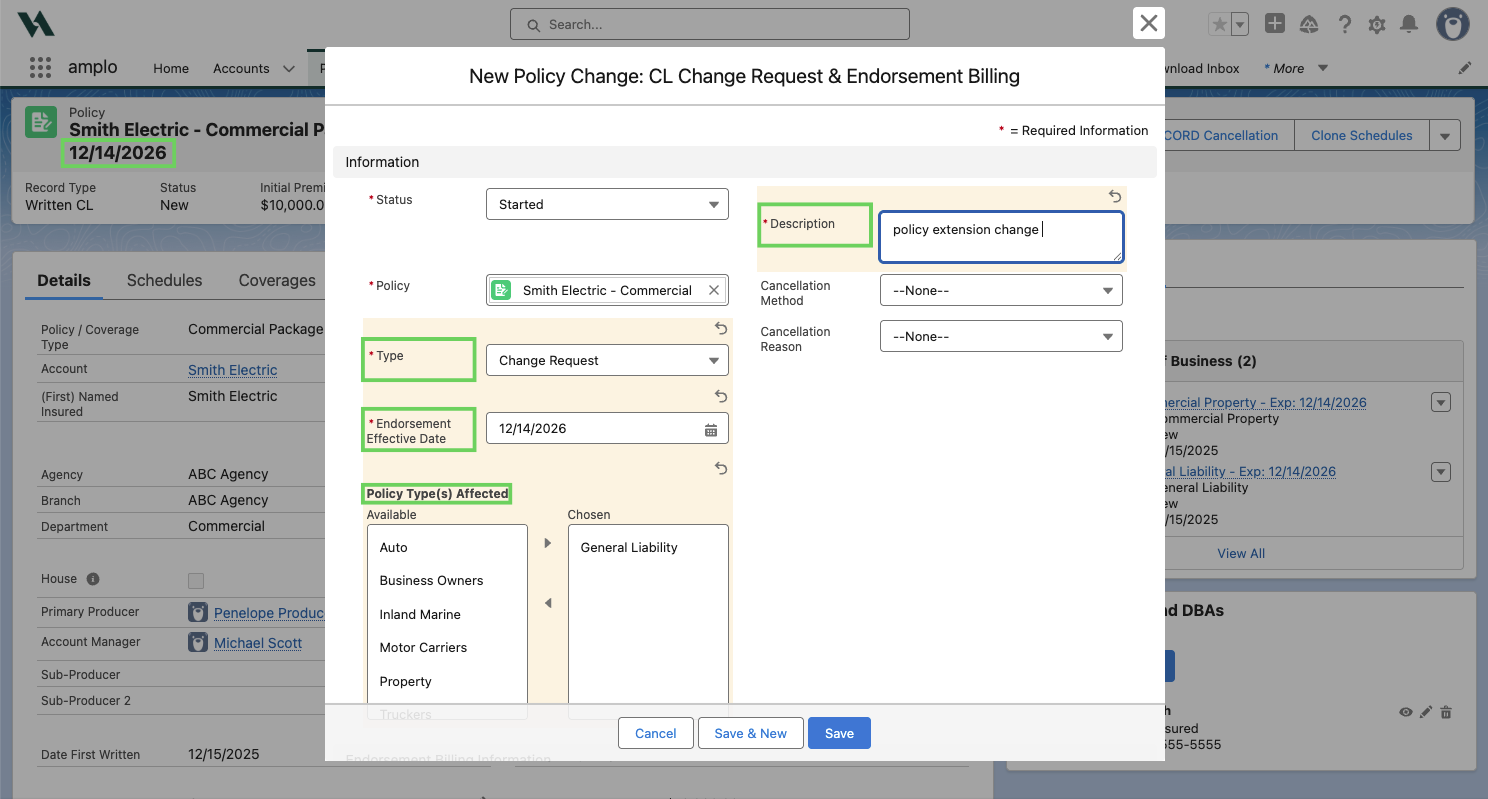
Task: Expand the Accounts navigation chevron
Action: point(289,69)
